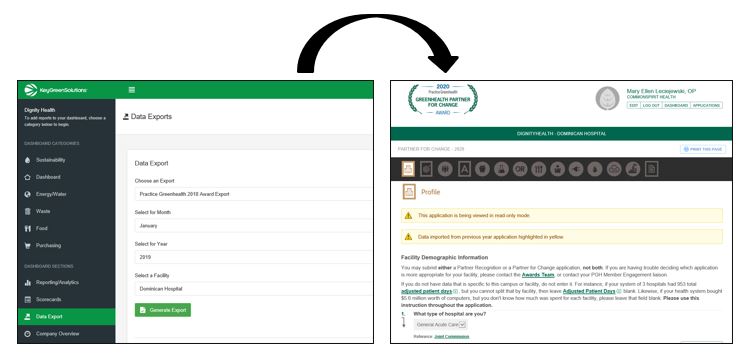Click the bold 'Adjusted Patient Days' link

[589, 291]
